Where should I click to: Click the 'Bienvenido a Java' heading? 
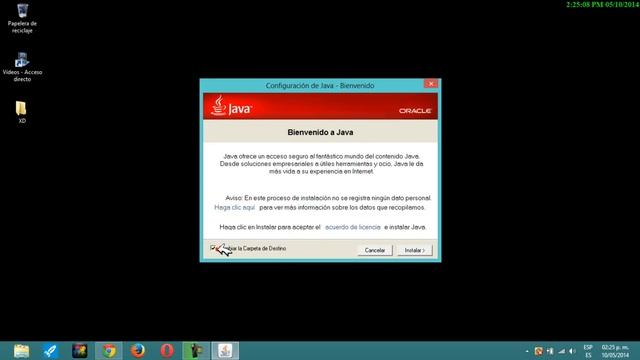[320, 132]
